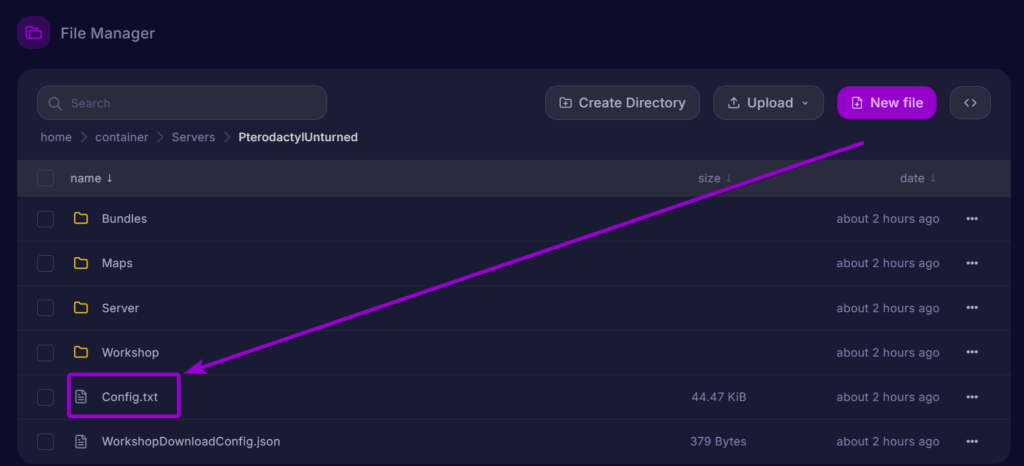Open the three-dot menu for Config.txt
The height and width of the screenshot is (466, 1024).
(972, 397)
